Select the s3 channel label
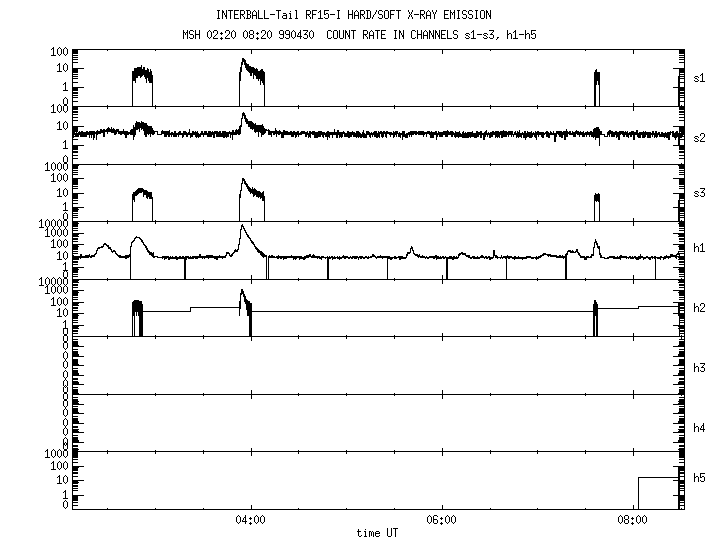Image resolution: width=720 pixels, height=550 pixels. click(700, 192)
